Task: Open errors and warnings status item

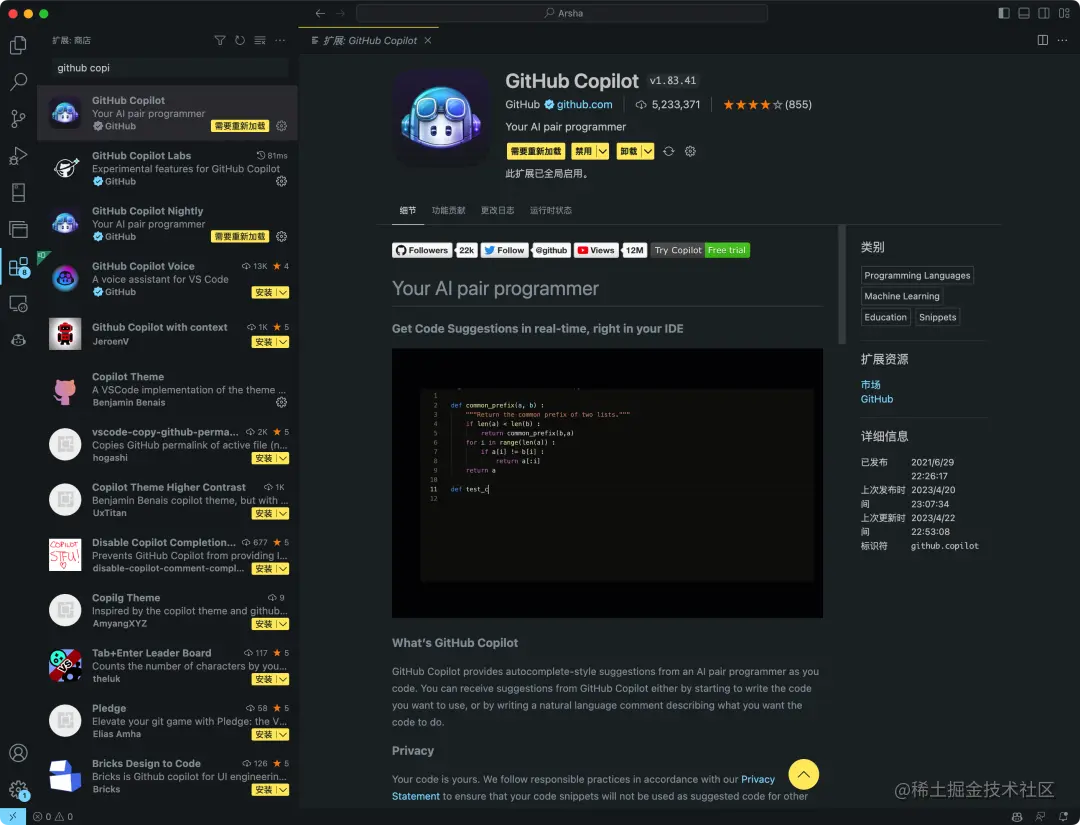Action: [53, 817]
